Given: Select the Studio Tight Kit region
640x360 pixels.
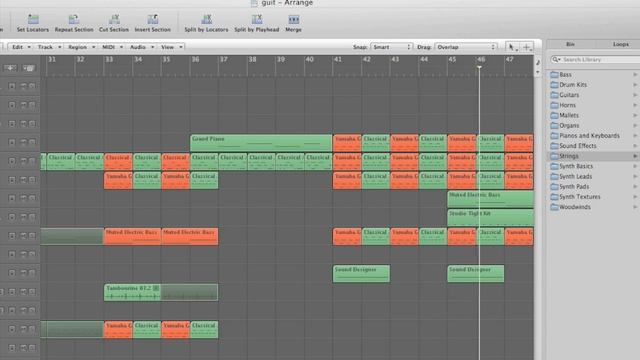Looking at the screenshot, I should pos(491,218).
